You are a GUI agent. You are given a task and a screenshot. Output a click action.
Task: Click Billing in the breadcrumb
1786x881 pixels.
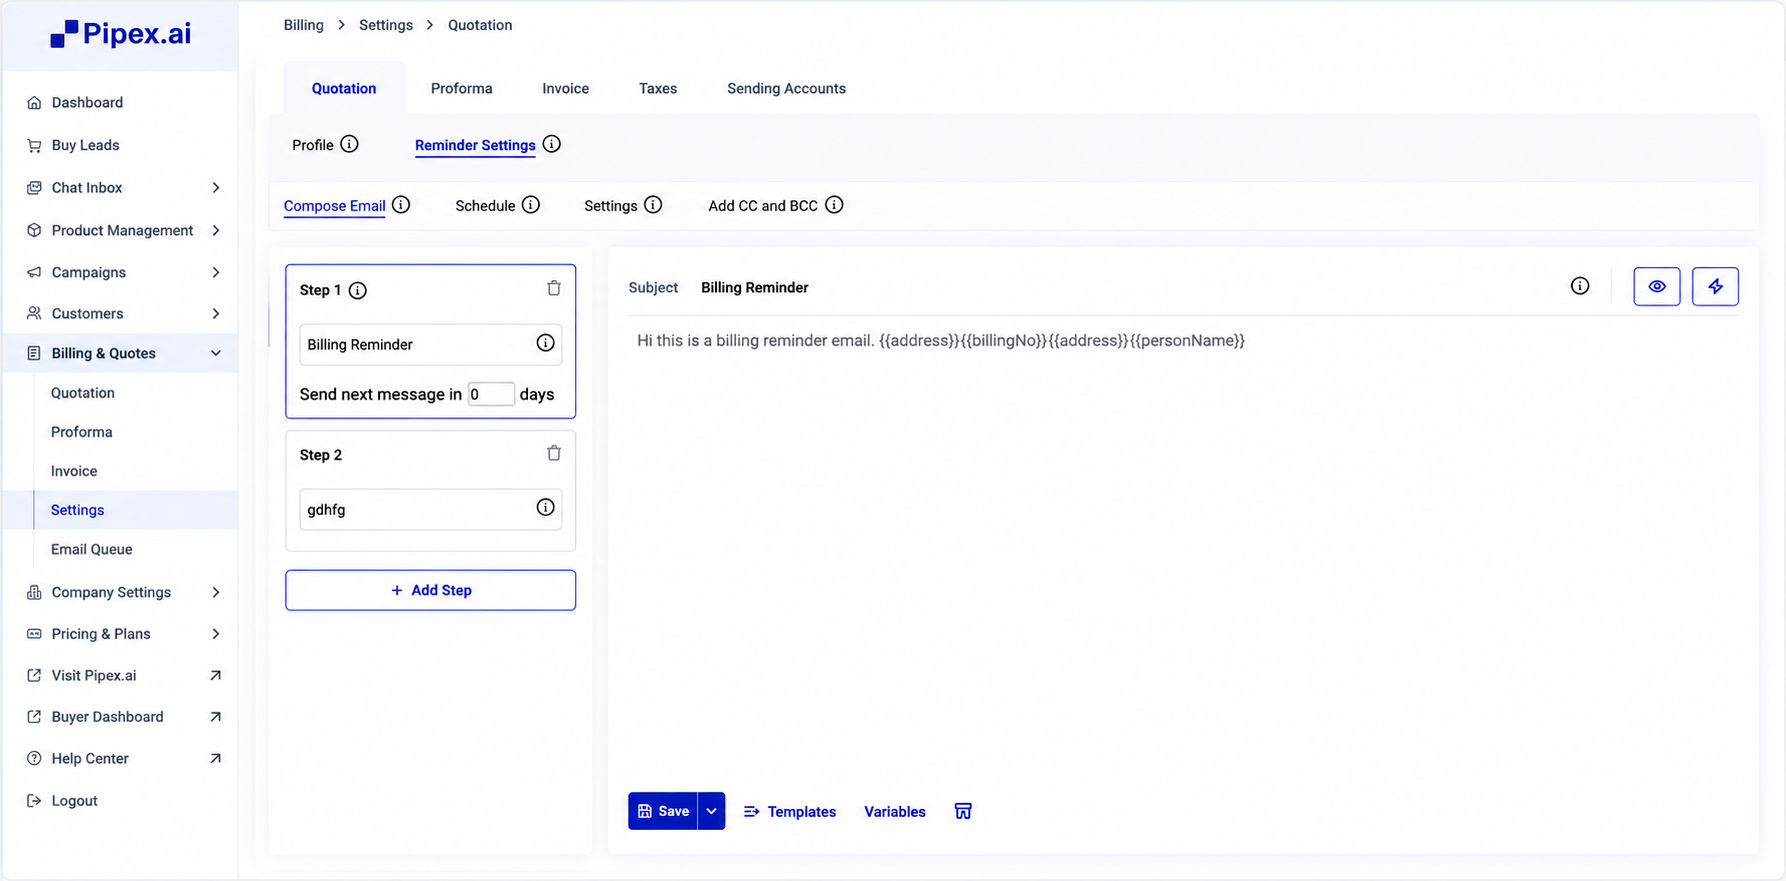tap(303, 25)
